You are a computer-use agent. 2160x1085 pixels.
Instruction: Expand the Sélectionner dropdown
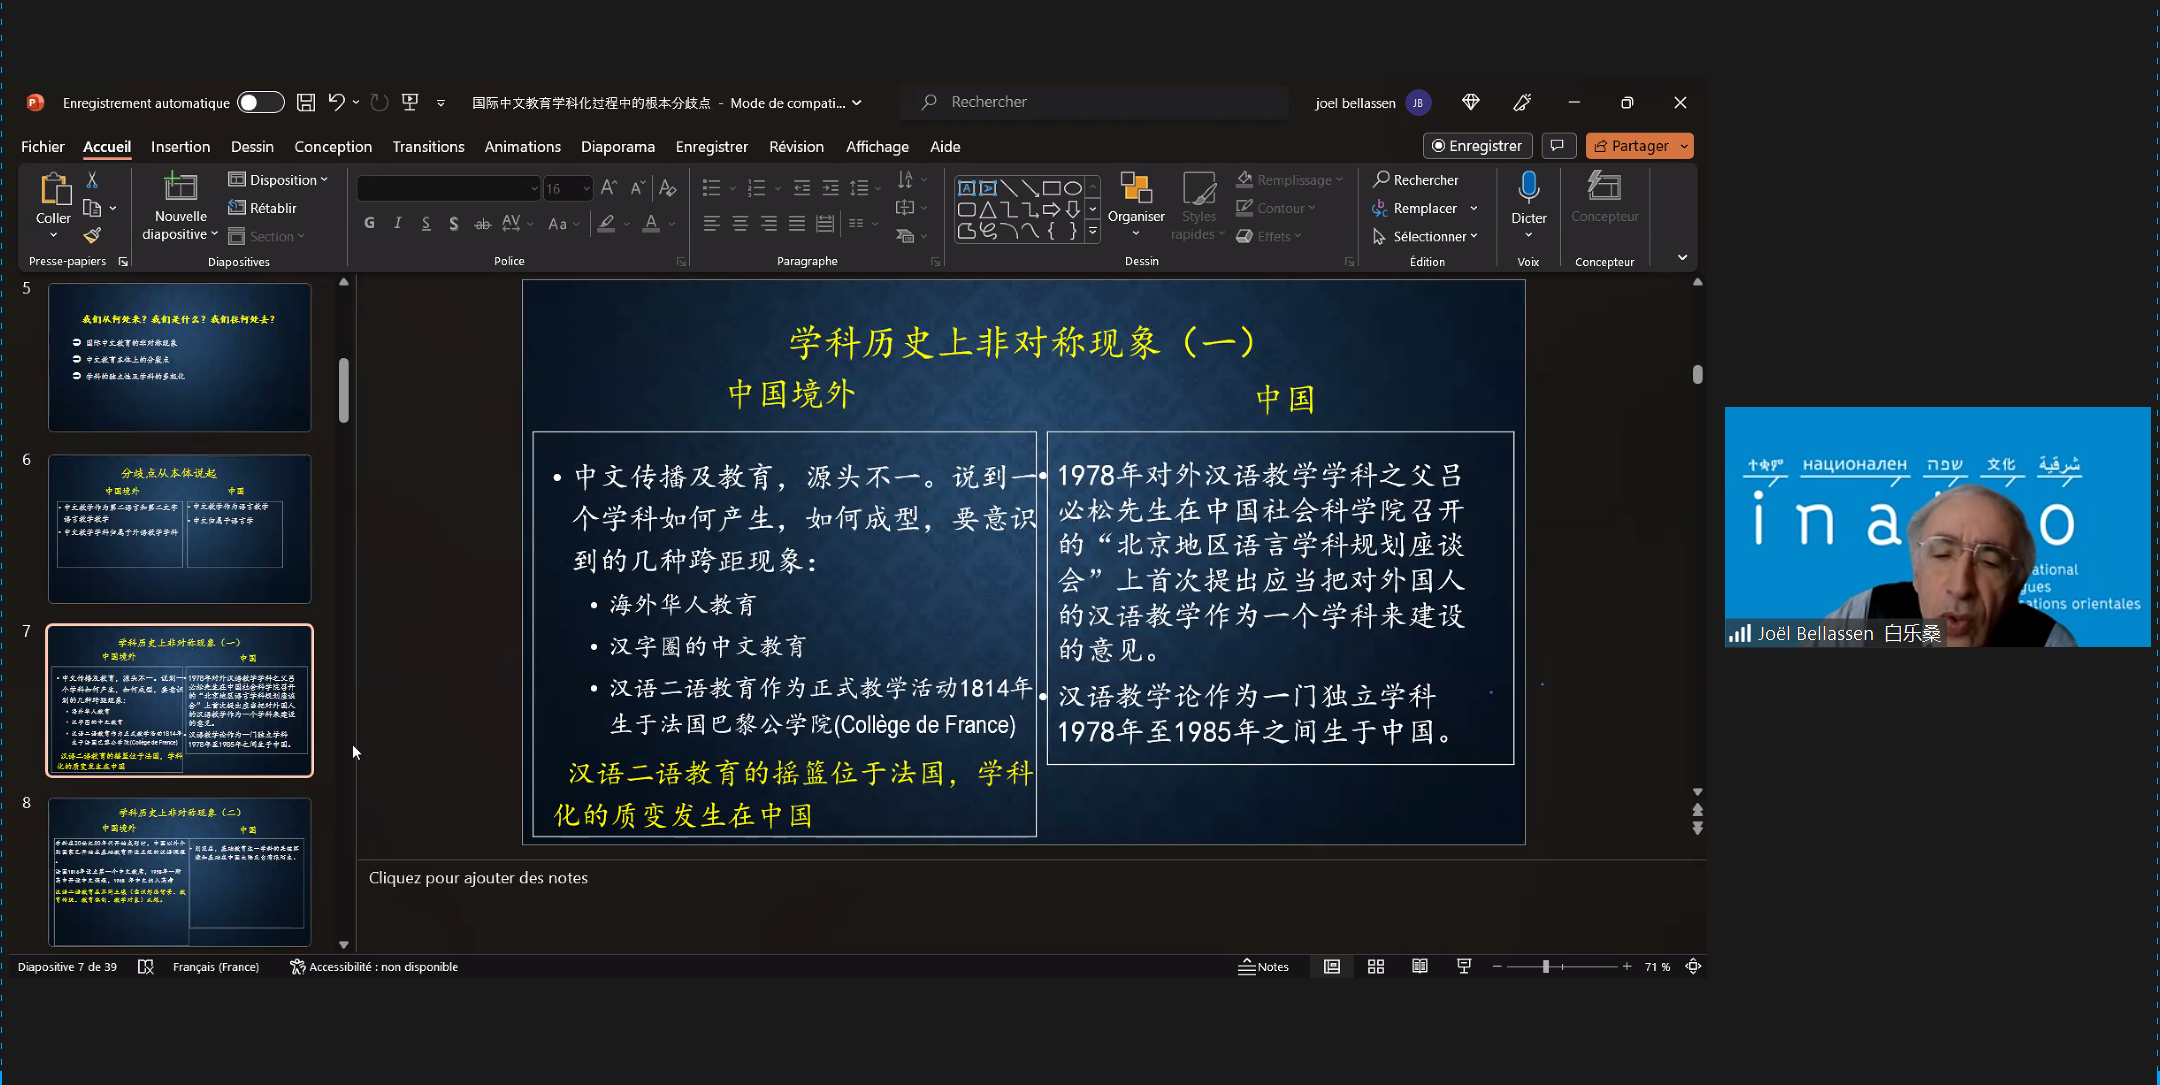[x=1426, y=236]
